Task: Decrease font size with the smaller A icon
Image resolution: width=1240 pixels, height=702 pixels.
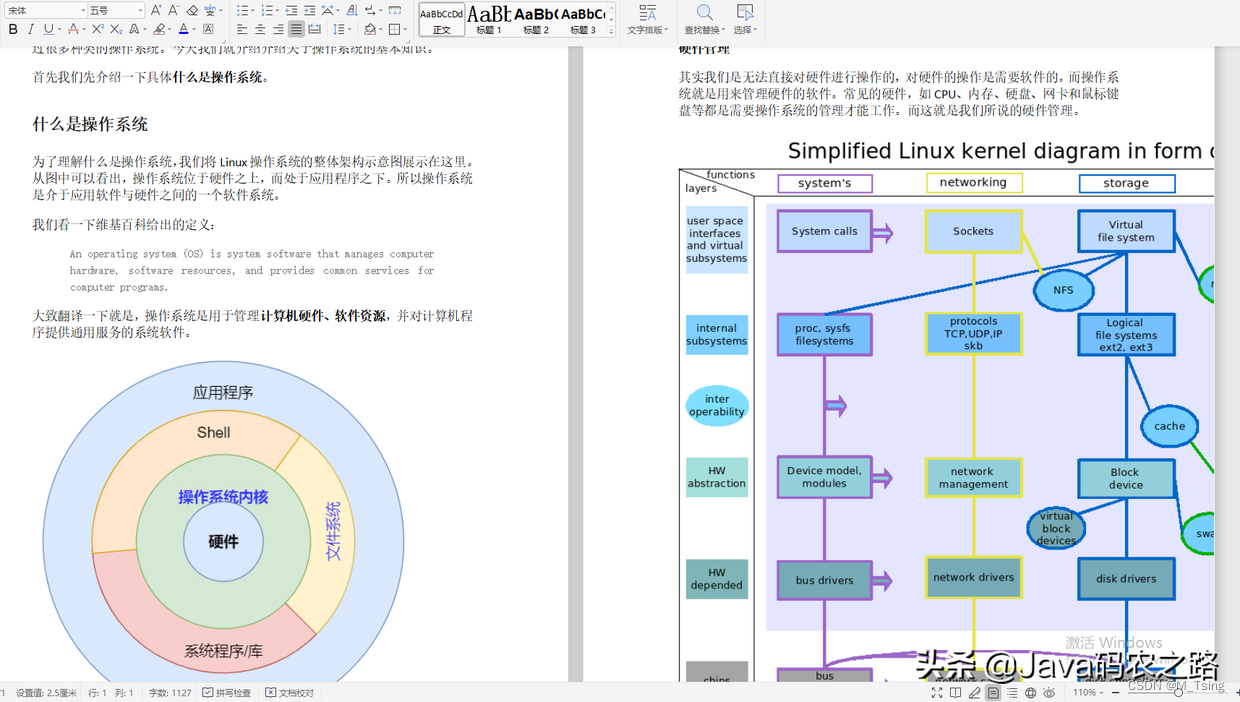Action: tap(173, 10)
